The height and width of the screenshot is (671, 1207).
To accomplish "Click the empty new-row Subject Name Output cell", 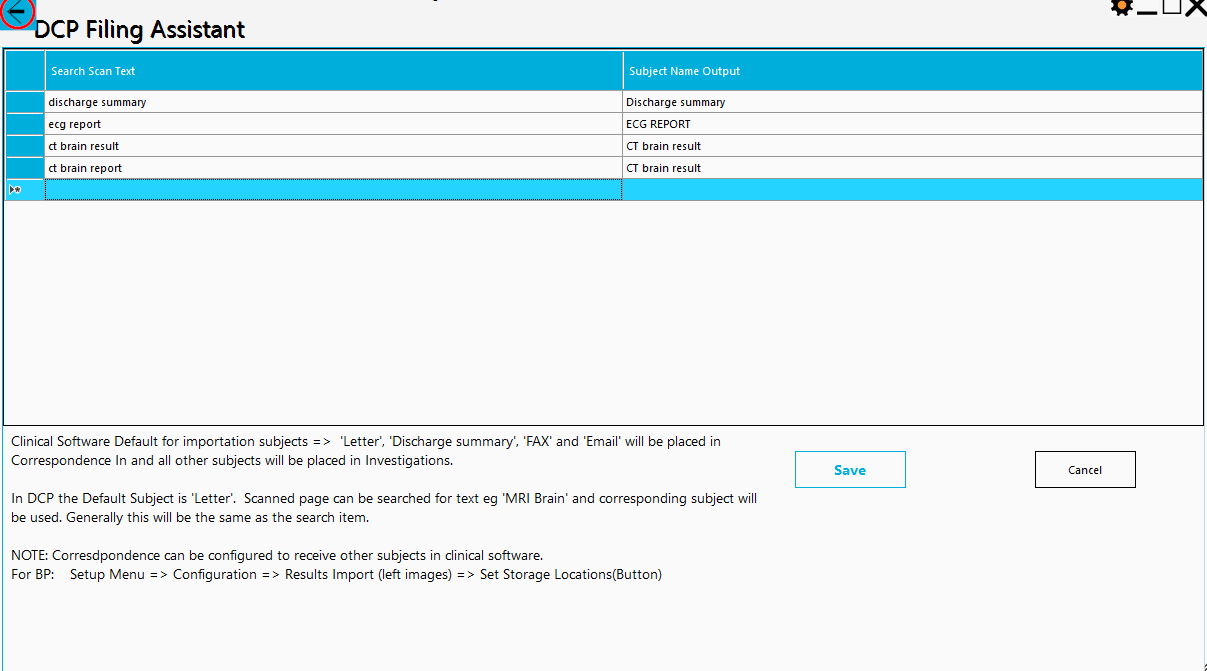I will click(x=912, y=190).
